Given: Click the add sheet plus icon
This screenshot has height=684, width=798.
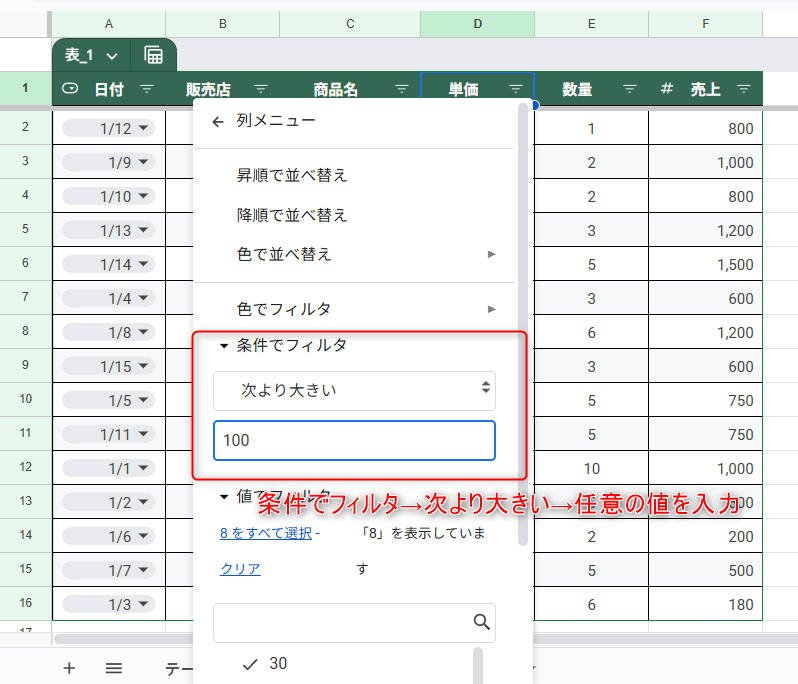Looking at the screenshot, I should (x=69, y=668).
